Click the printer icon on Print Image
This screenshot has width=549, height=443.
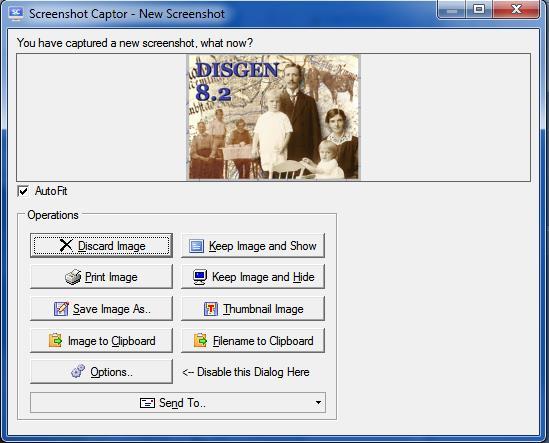click(x=73, y=277)
